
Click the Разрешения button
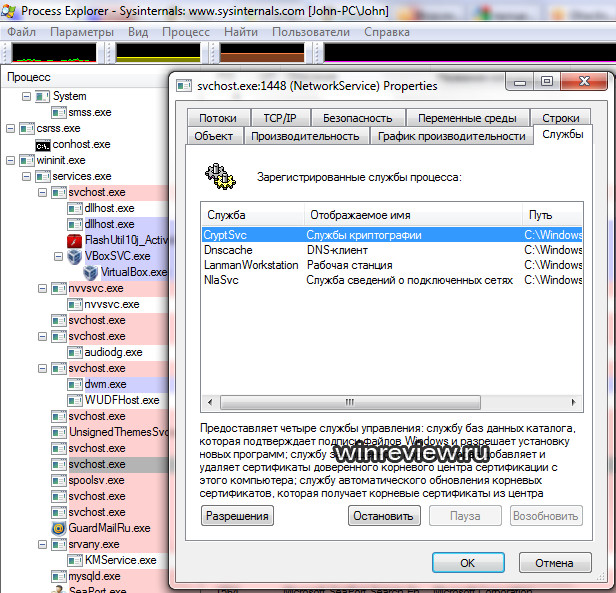pyautogui.click(x=237, y=516)
